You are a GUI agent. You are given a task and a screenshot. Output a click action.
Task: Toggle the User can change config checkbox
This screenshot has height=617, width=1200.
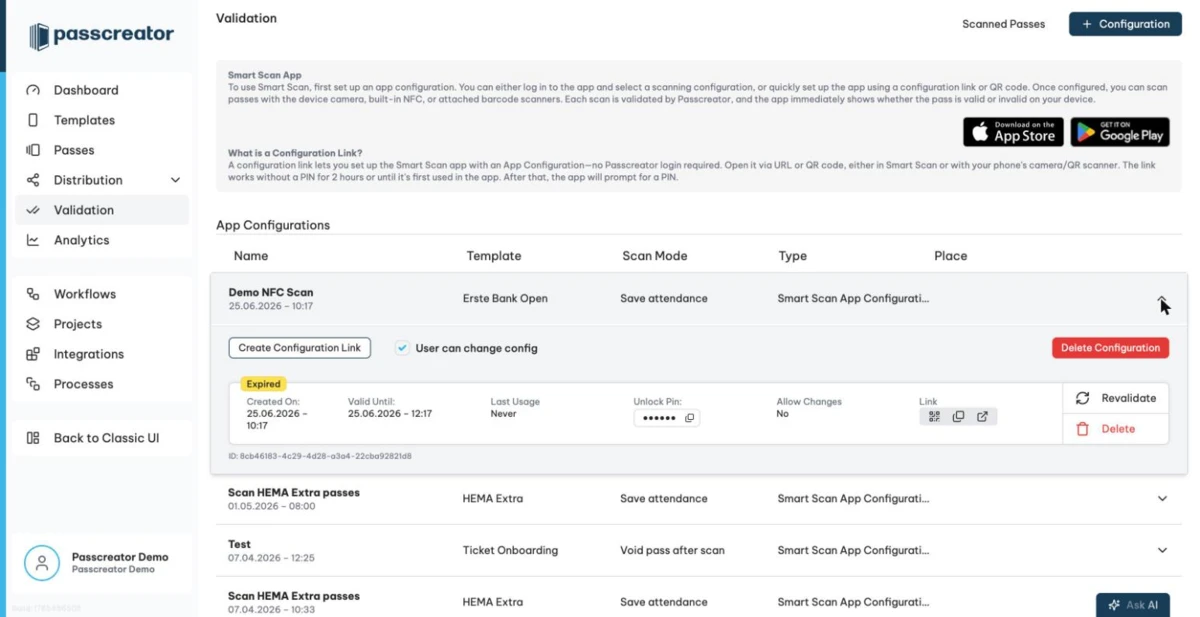pos(402,348)
